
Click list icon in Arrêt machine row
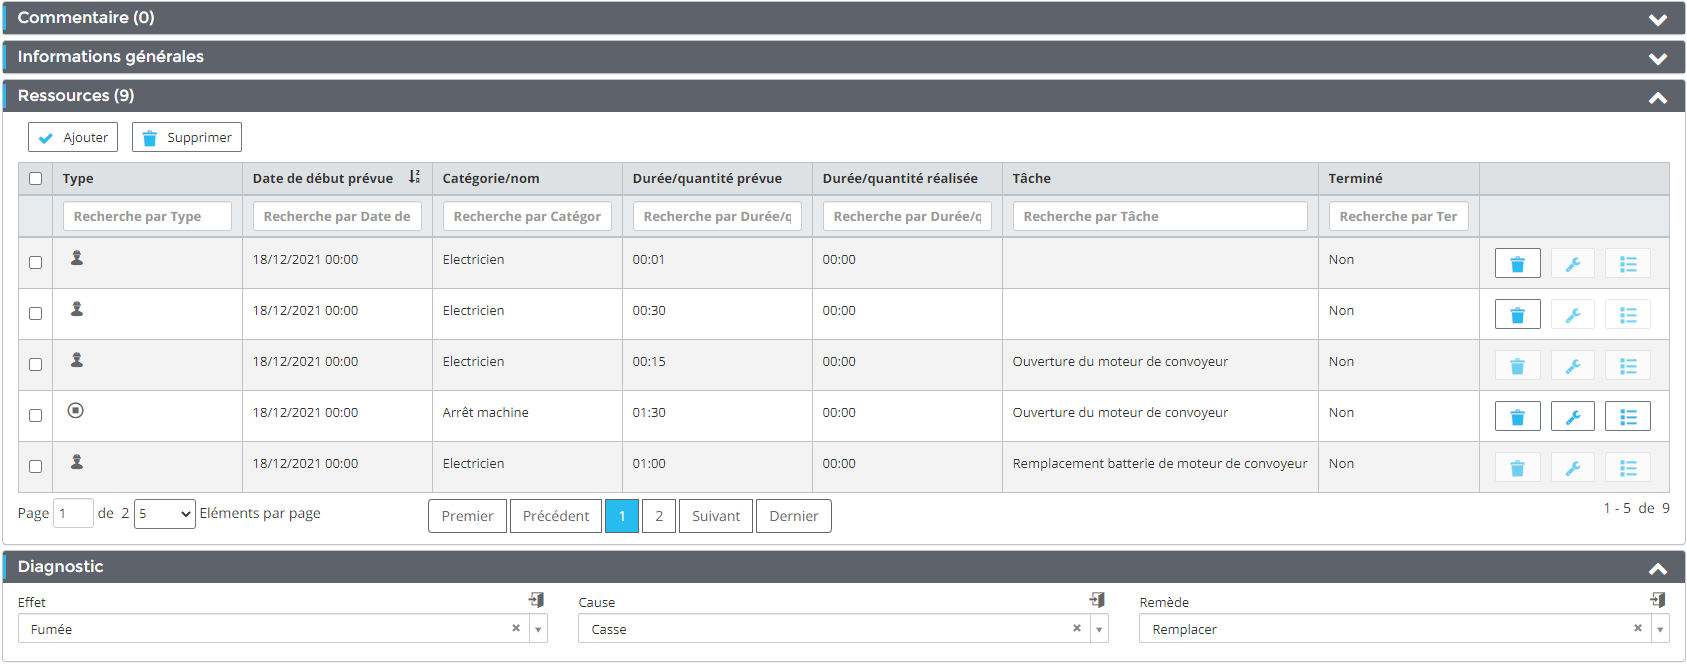click(x=1627, y=417)
